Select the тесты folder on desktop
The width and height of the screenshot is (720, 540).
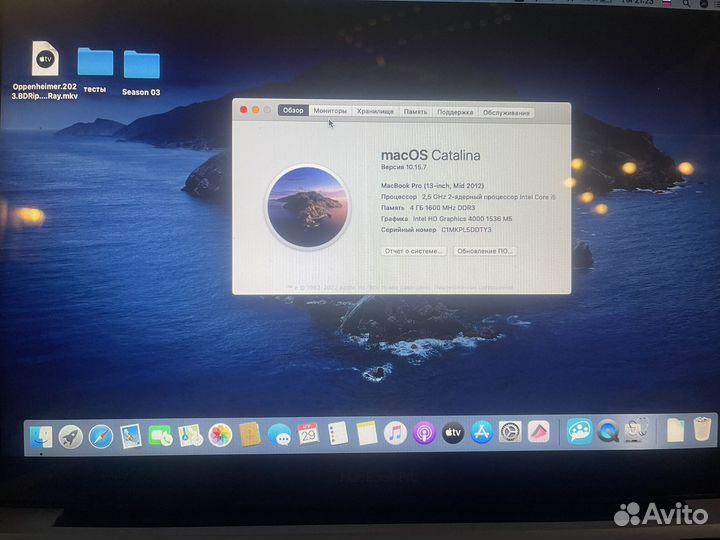95,70
